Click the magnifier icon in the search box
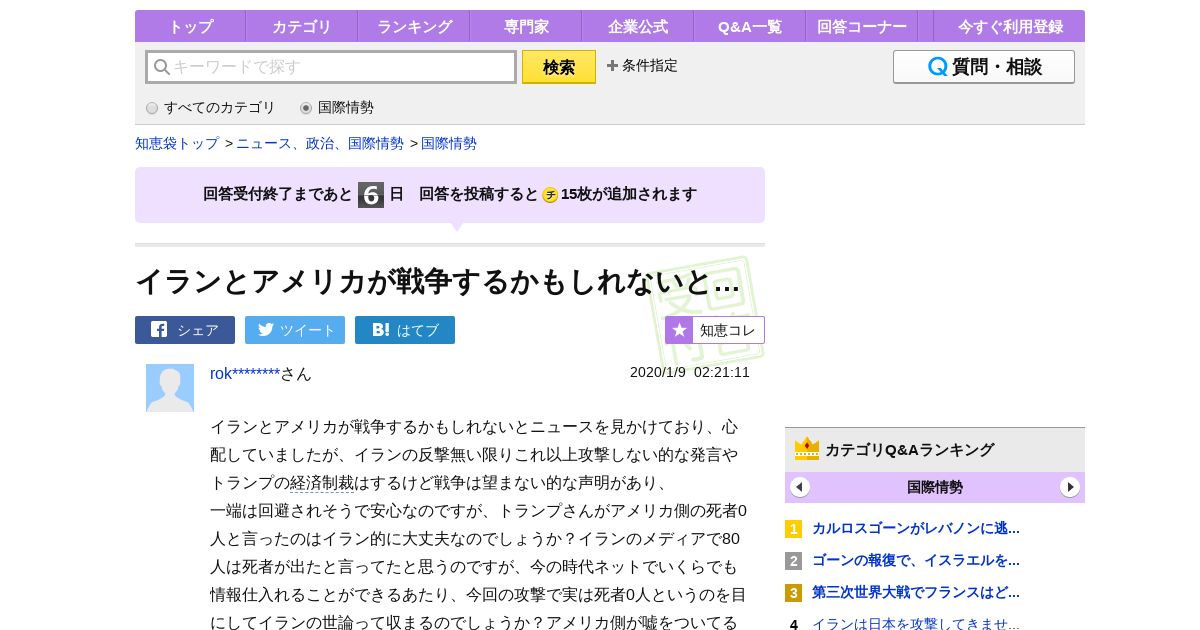The image size is (1200, 630). [161, 67]
